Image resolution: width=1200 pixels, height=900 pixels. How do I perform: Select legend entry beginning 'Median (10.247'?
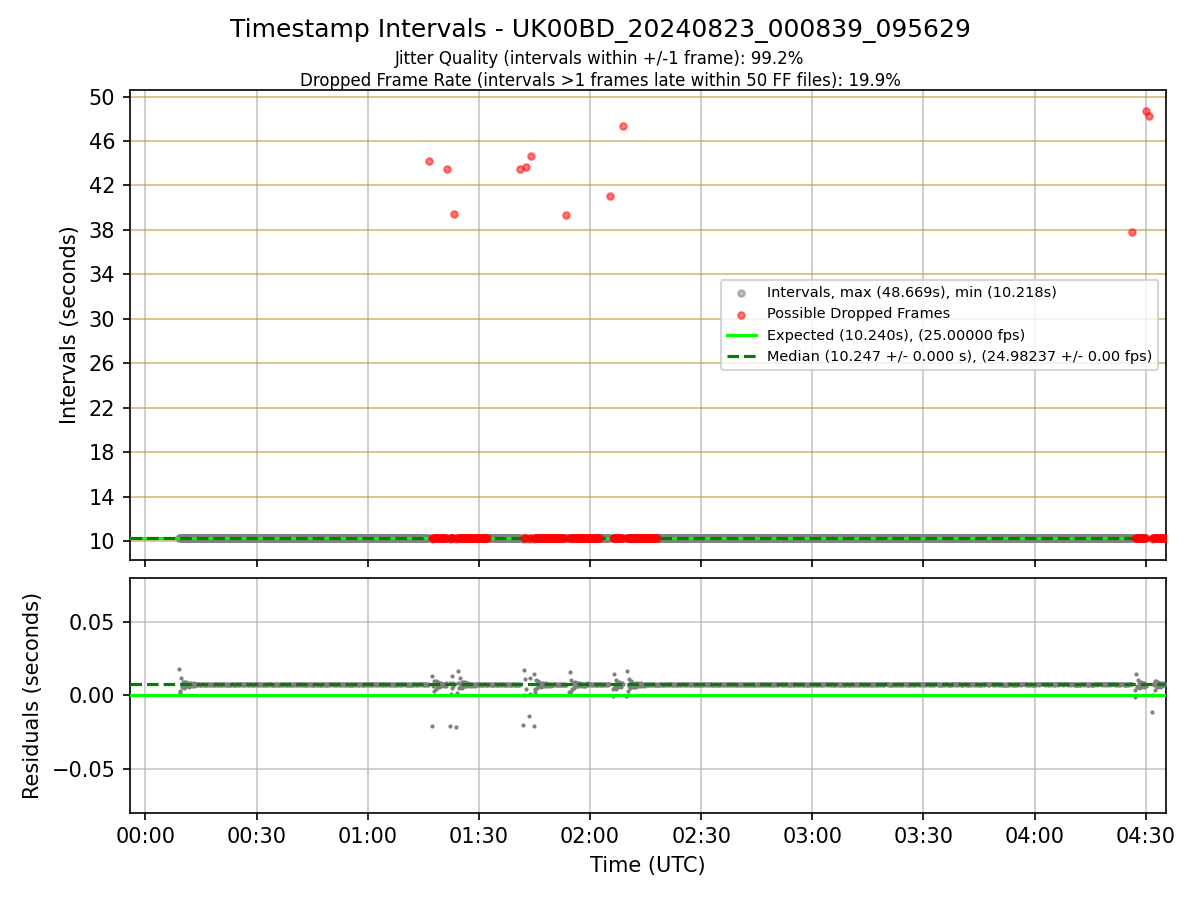(959, 356)
